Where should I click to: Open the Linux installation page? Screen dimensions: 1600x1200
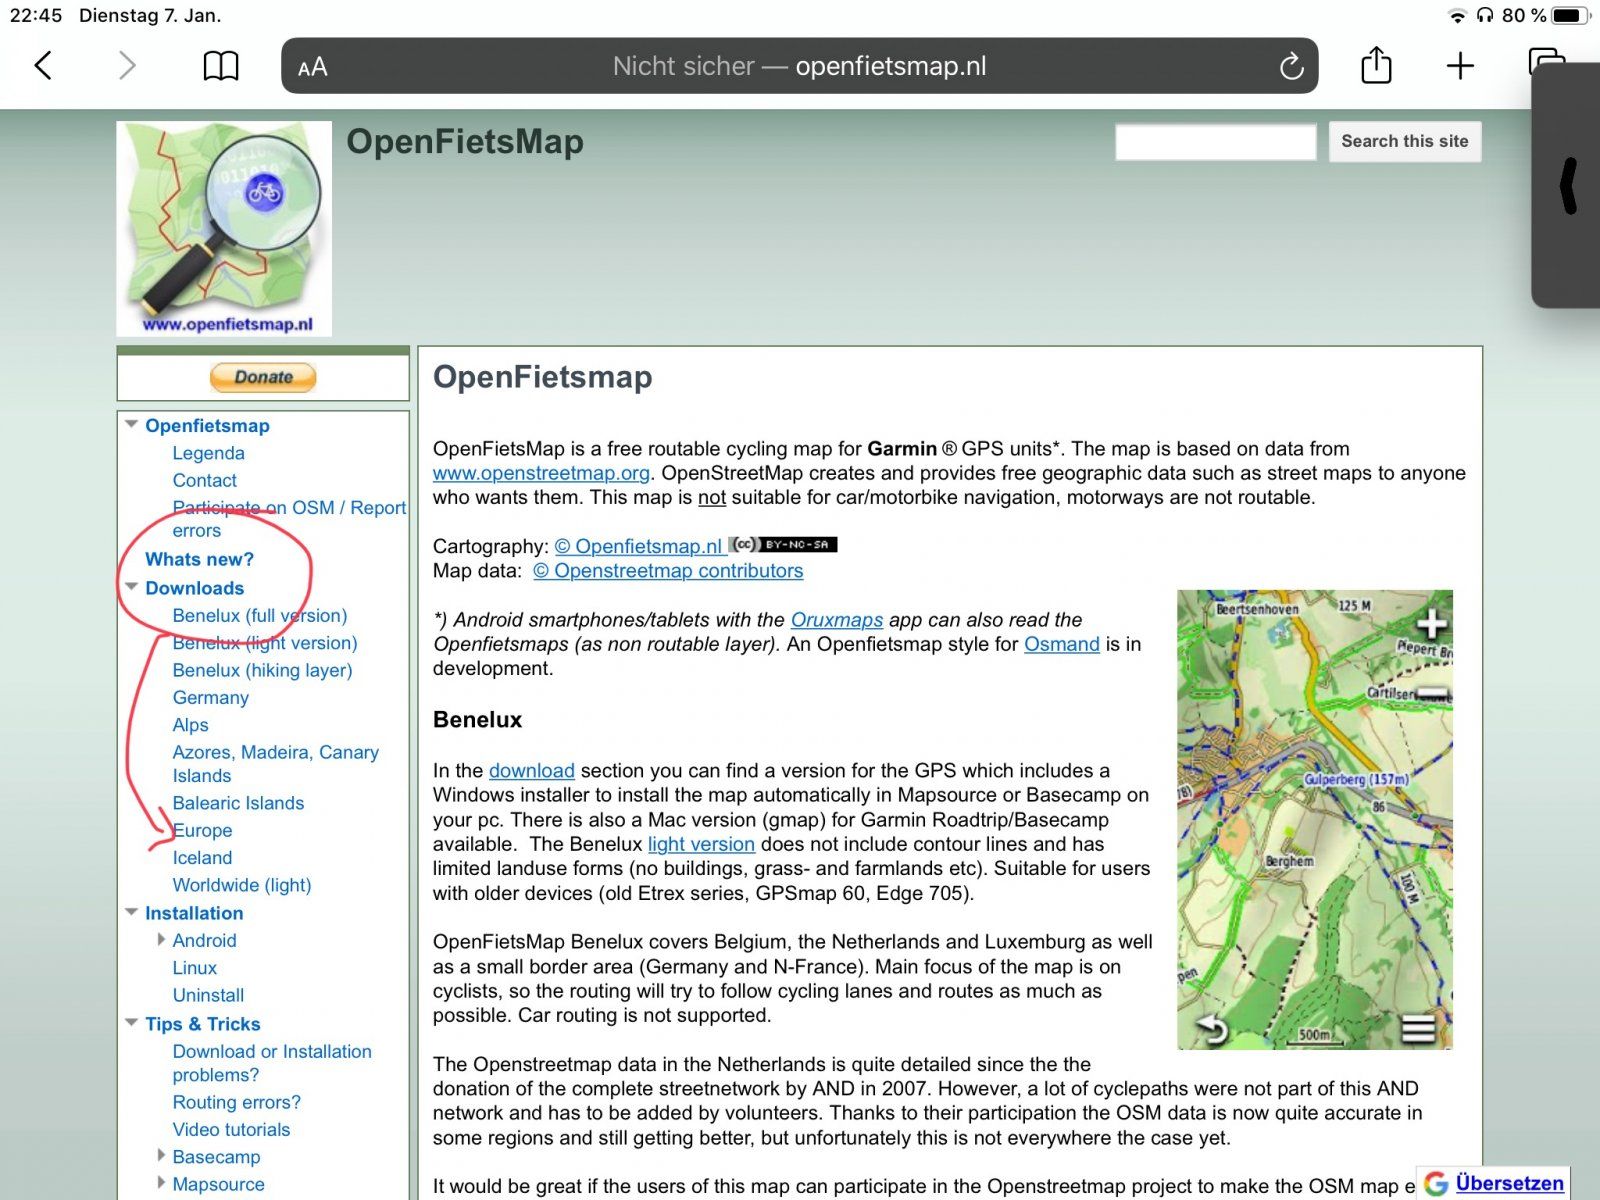pyautogui.click(x=194, y=967)
